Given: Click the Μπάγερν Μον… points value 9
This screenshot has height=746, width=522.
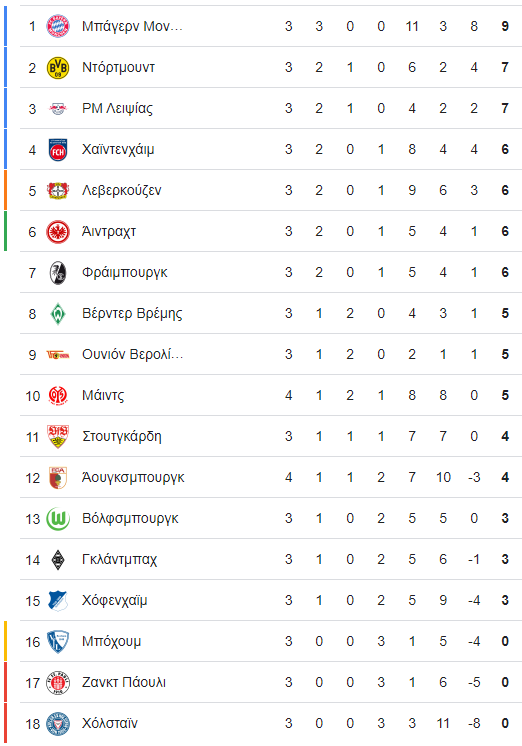Looking at the screenshot, I should [505, 26].
